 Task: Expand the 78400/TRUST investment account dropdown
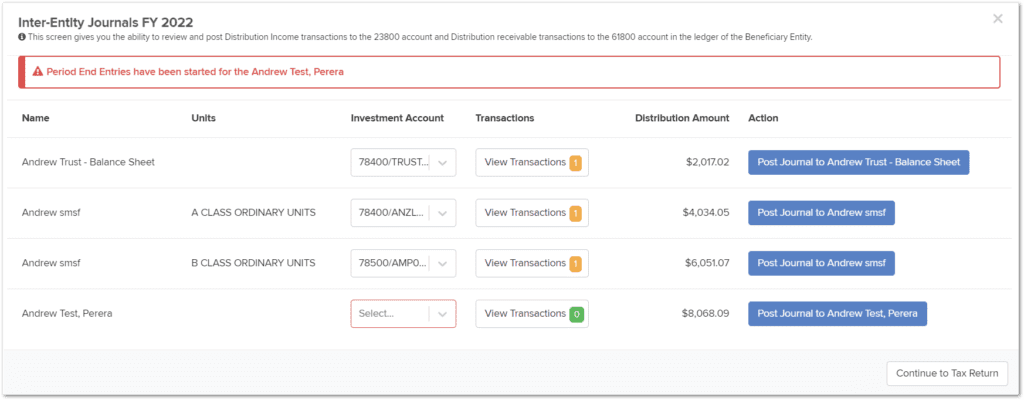coord(441,163)
